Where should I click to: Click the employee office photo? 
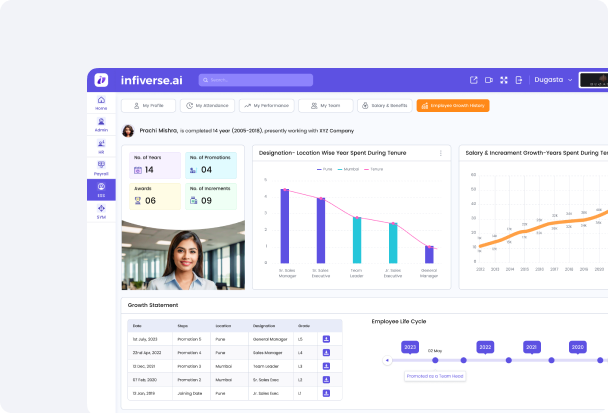[183, 255]
